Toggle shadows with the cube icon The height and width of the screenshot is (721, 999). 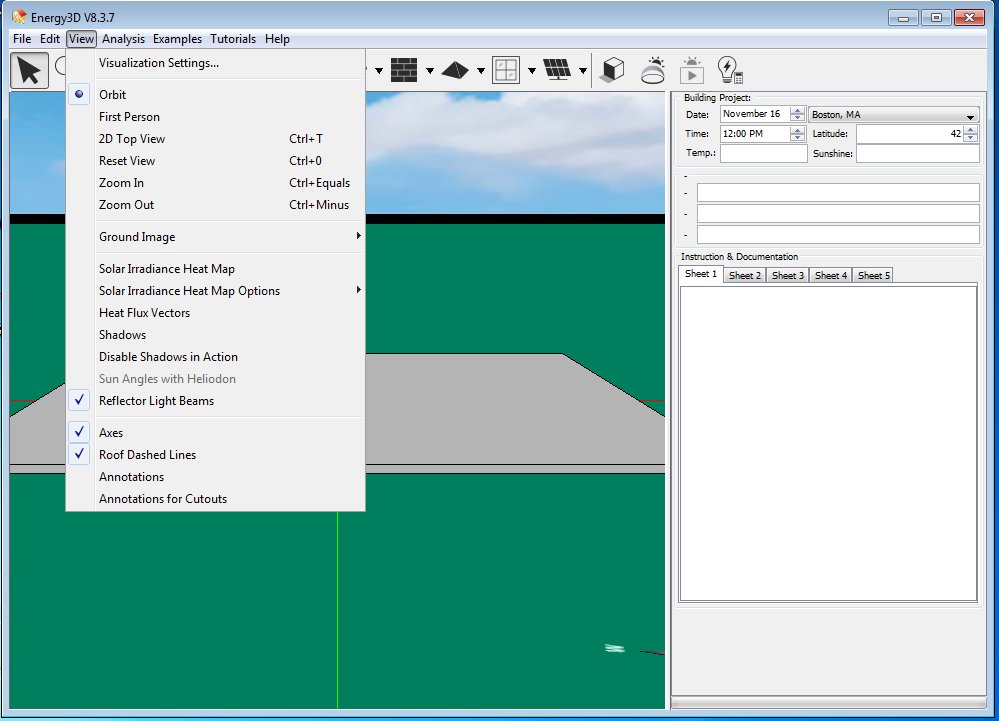(x=611, y=69)
